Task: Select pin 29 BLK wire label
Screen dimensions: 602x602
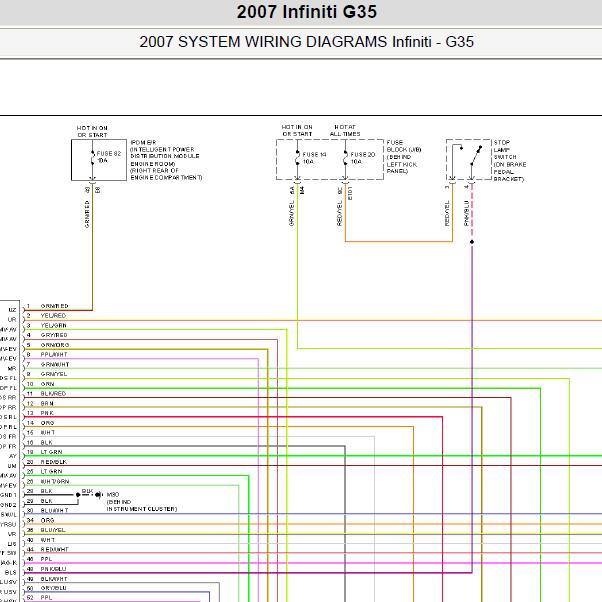Action: 46,501
